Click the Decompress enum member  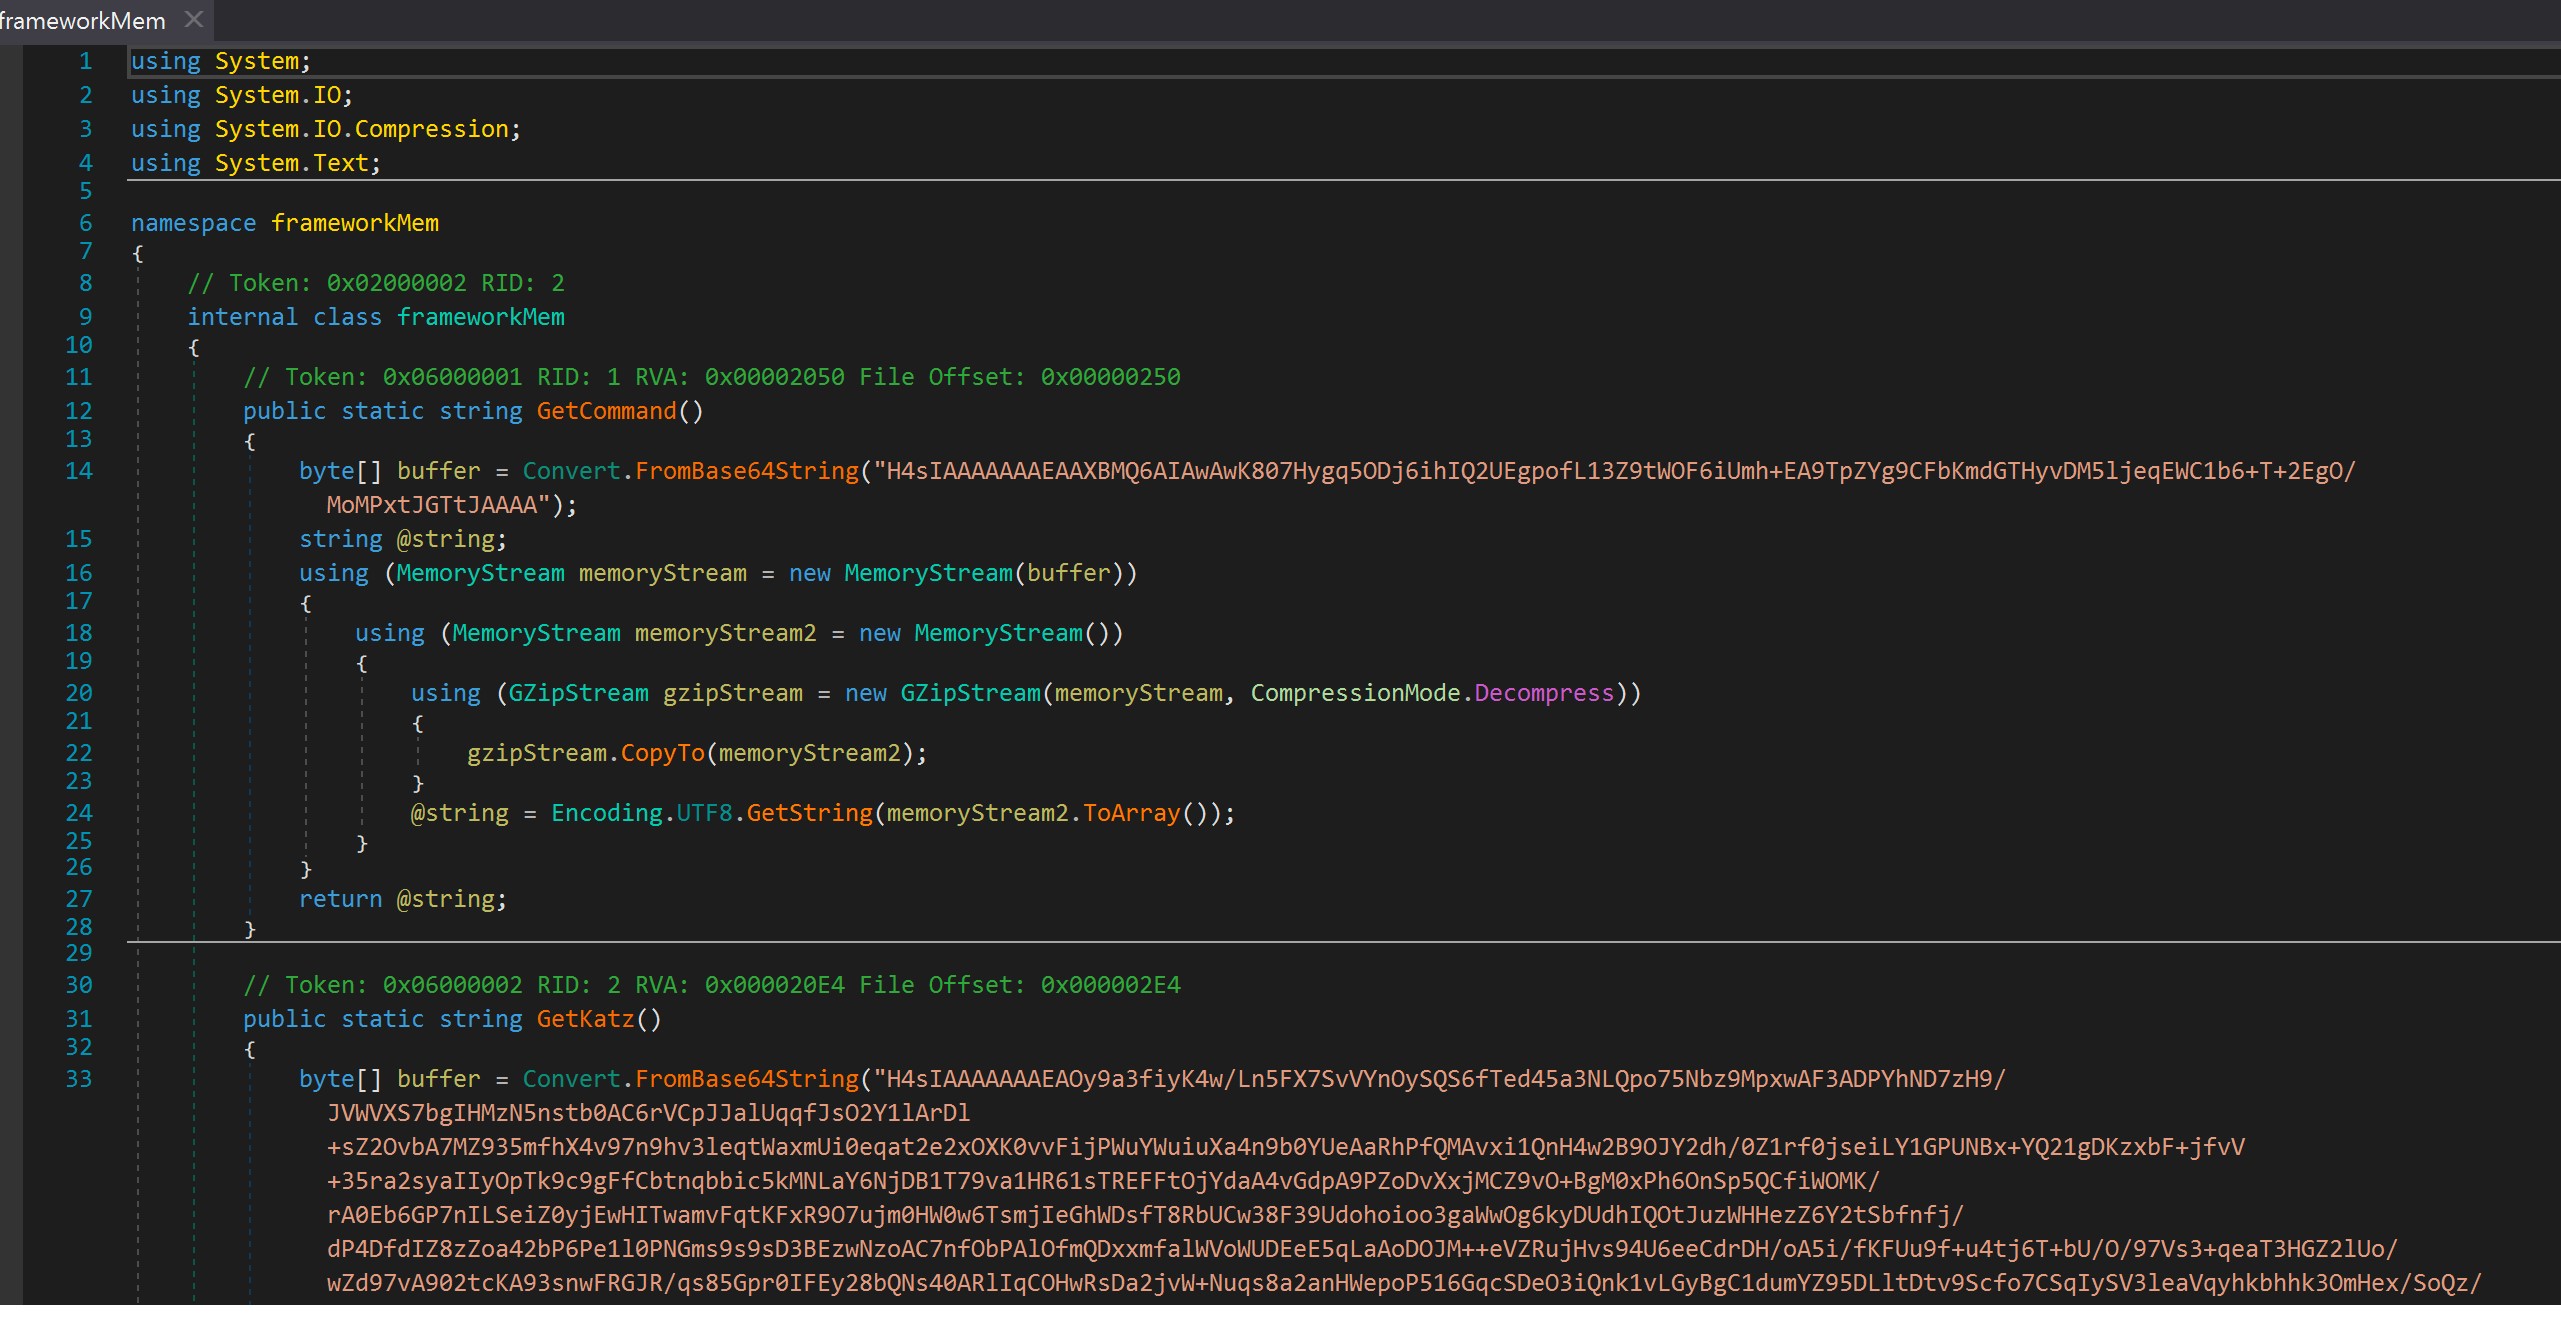[x=1544, y=693]
